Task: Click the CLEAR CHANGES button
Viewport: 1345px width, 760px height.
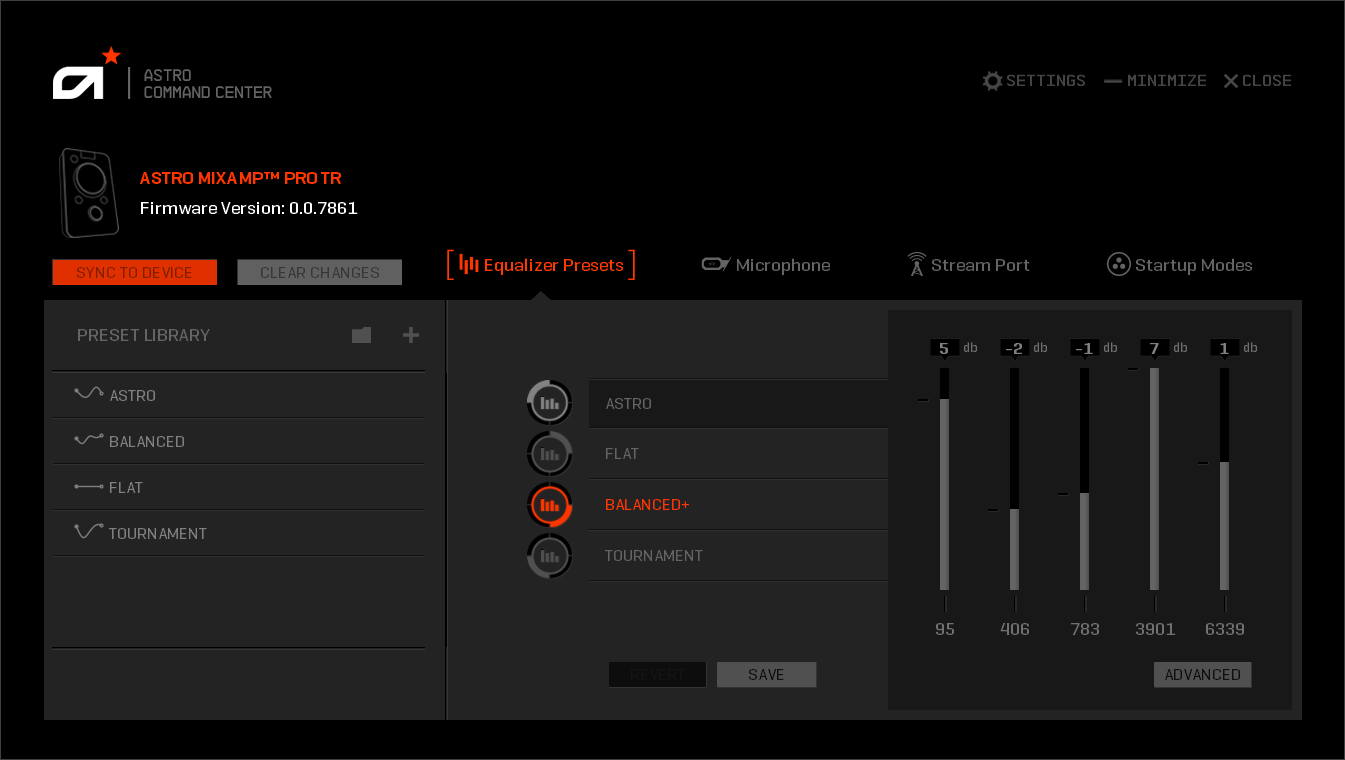Action: point(320,272)
